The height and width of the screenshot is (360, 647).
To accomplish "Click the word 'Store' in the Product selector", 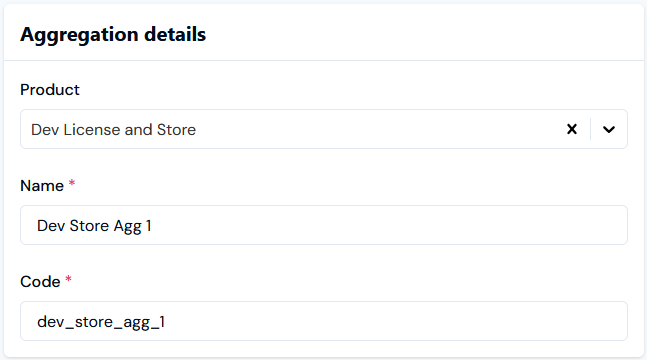I will point(176,130).
